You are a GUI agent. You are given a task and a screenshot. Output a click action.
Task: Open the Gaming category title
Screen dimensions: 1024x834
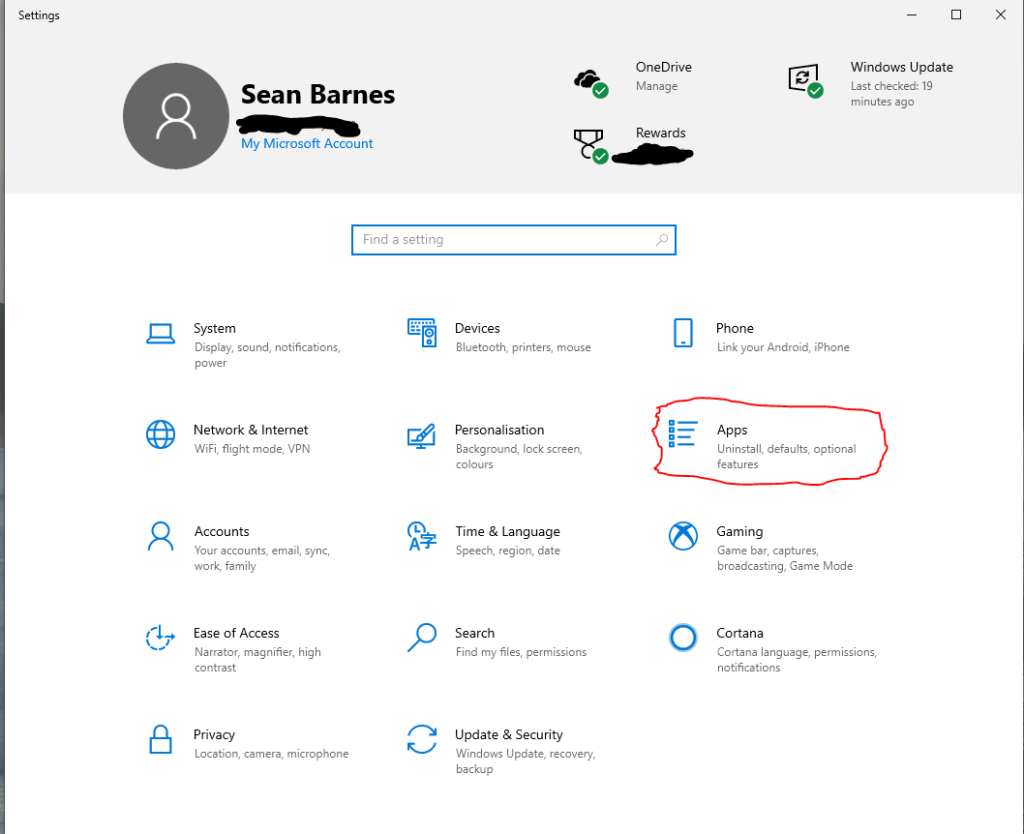(x=739, y=532)
